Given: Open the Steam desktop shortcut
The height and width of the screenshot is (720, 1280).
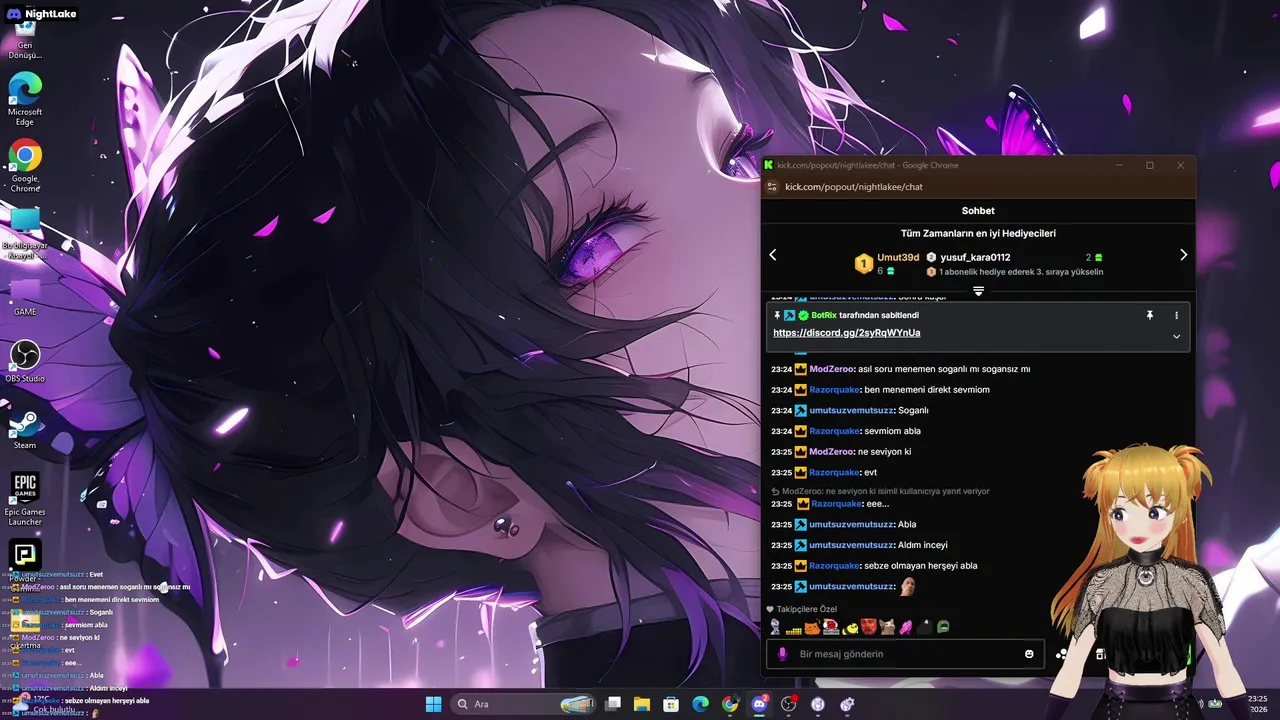Looking at the screenshot, I should pyautogui.click(x=25, y=430).
